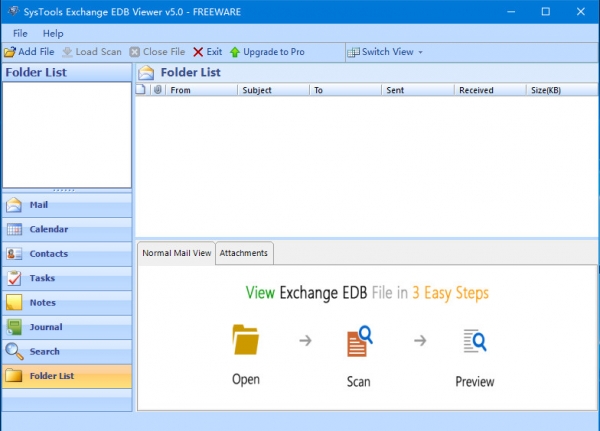Open the Help menu
600x431 pixels.
[x=53, y=33]
